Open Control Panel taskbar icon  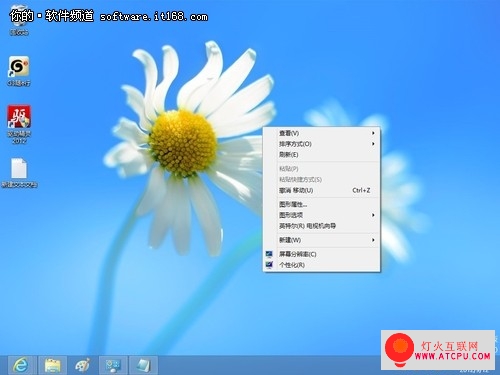click(x=113, y=365)
